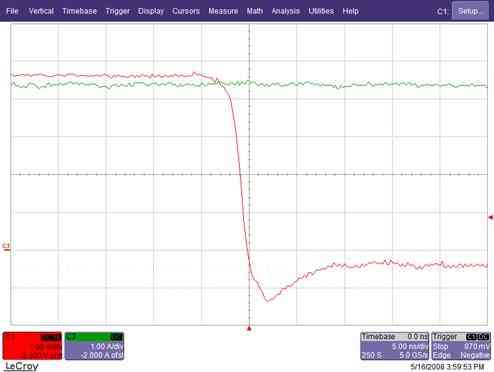Open the File menu

pyautogui.click(x=12, y=11)
